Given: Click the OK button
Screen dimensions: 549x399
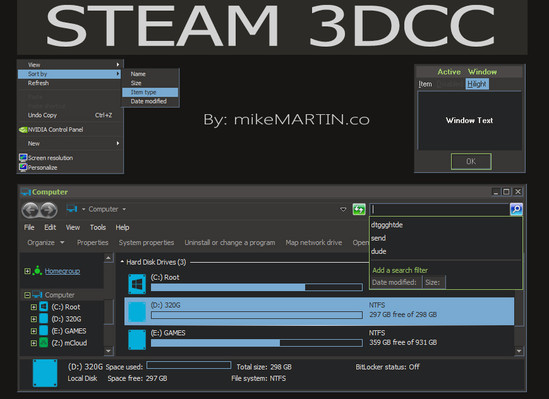Looking at the screenshot, I should coord(471,161).
